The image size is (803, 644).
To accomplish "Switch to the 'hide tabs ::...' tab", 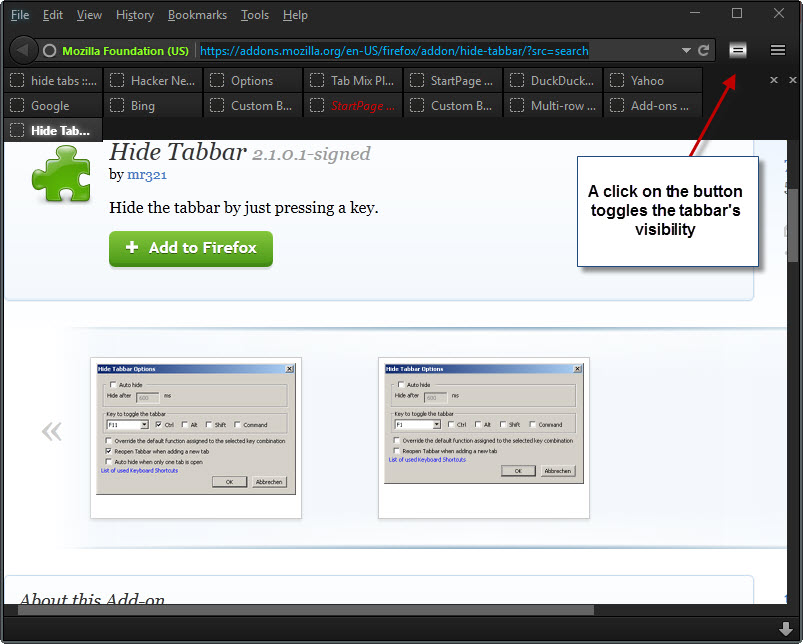I will 53,80.
